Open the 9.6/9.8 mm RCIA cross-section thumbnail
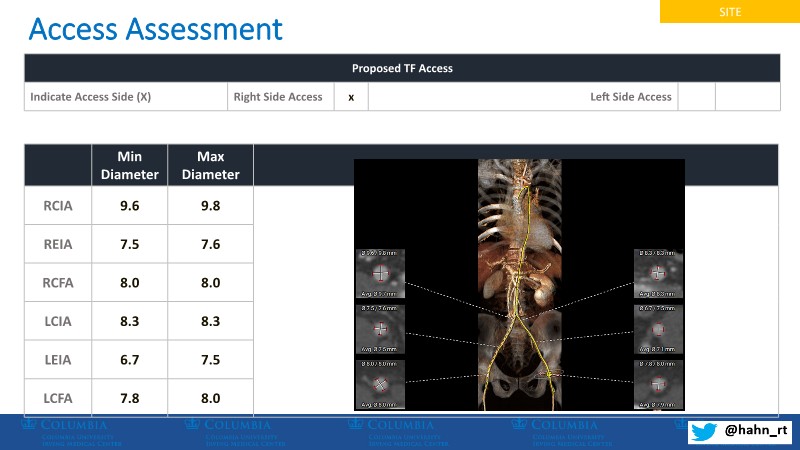Viewport: 800px width, 450px height. (379, 273)
